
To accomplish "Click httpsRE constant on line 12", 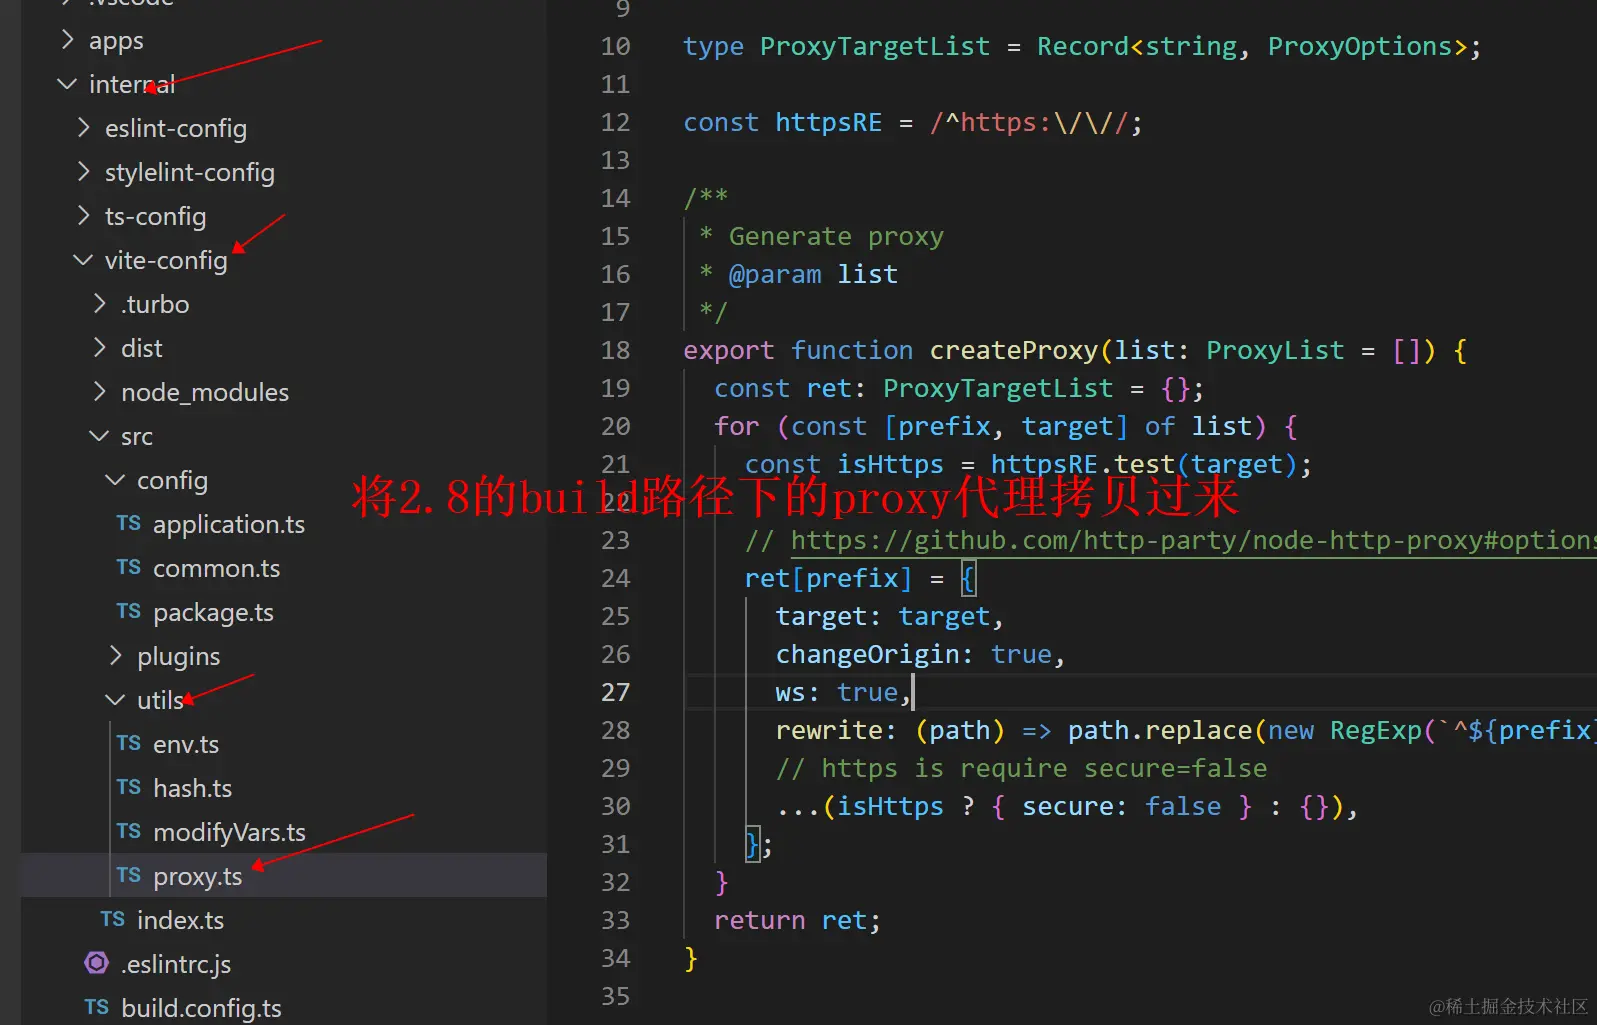I will point(829,122).
